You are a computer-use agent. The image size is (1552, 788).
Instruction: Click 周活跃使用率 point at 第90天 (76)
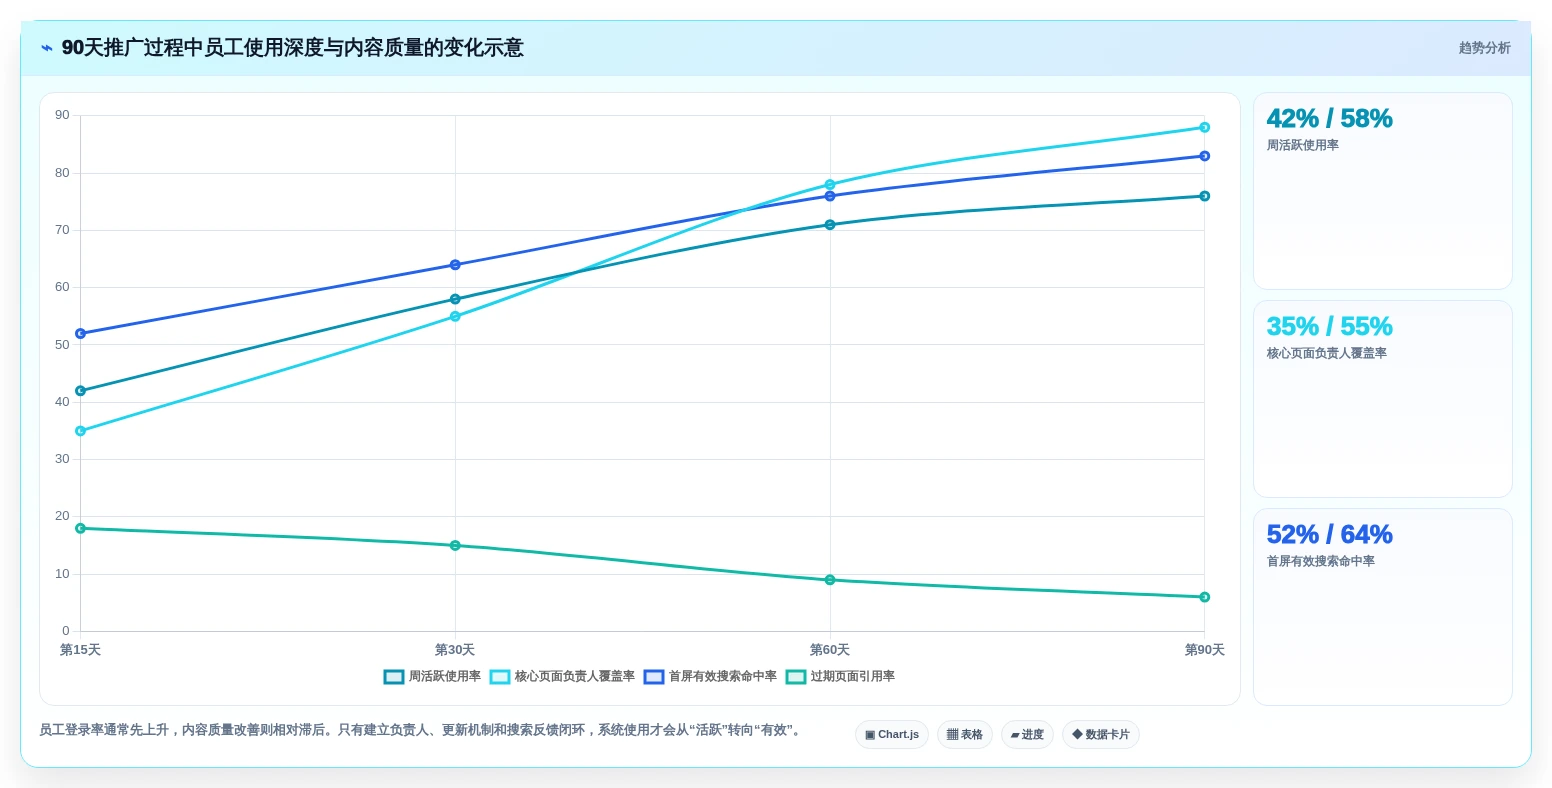(x=1205, y=196)
